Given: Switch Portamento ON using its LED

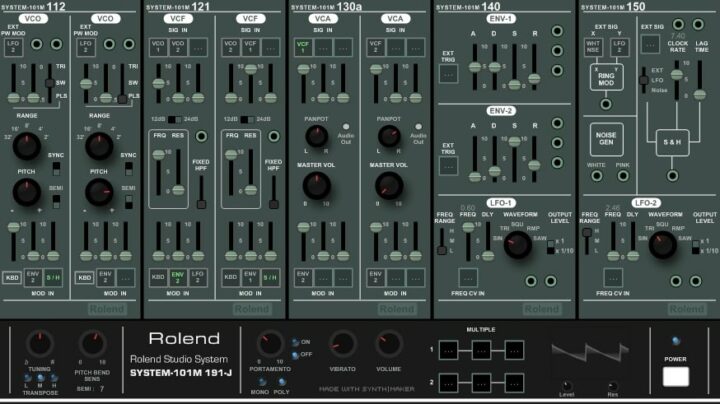Looking at the screenshot, I should 296,341.
